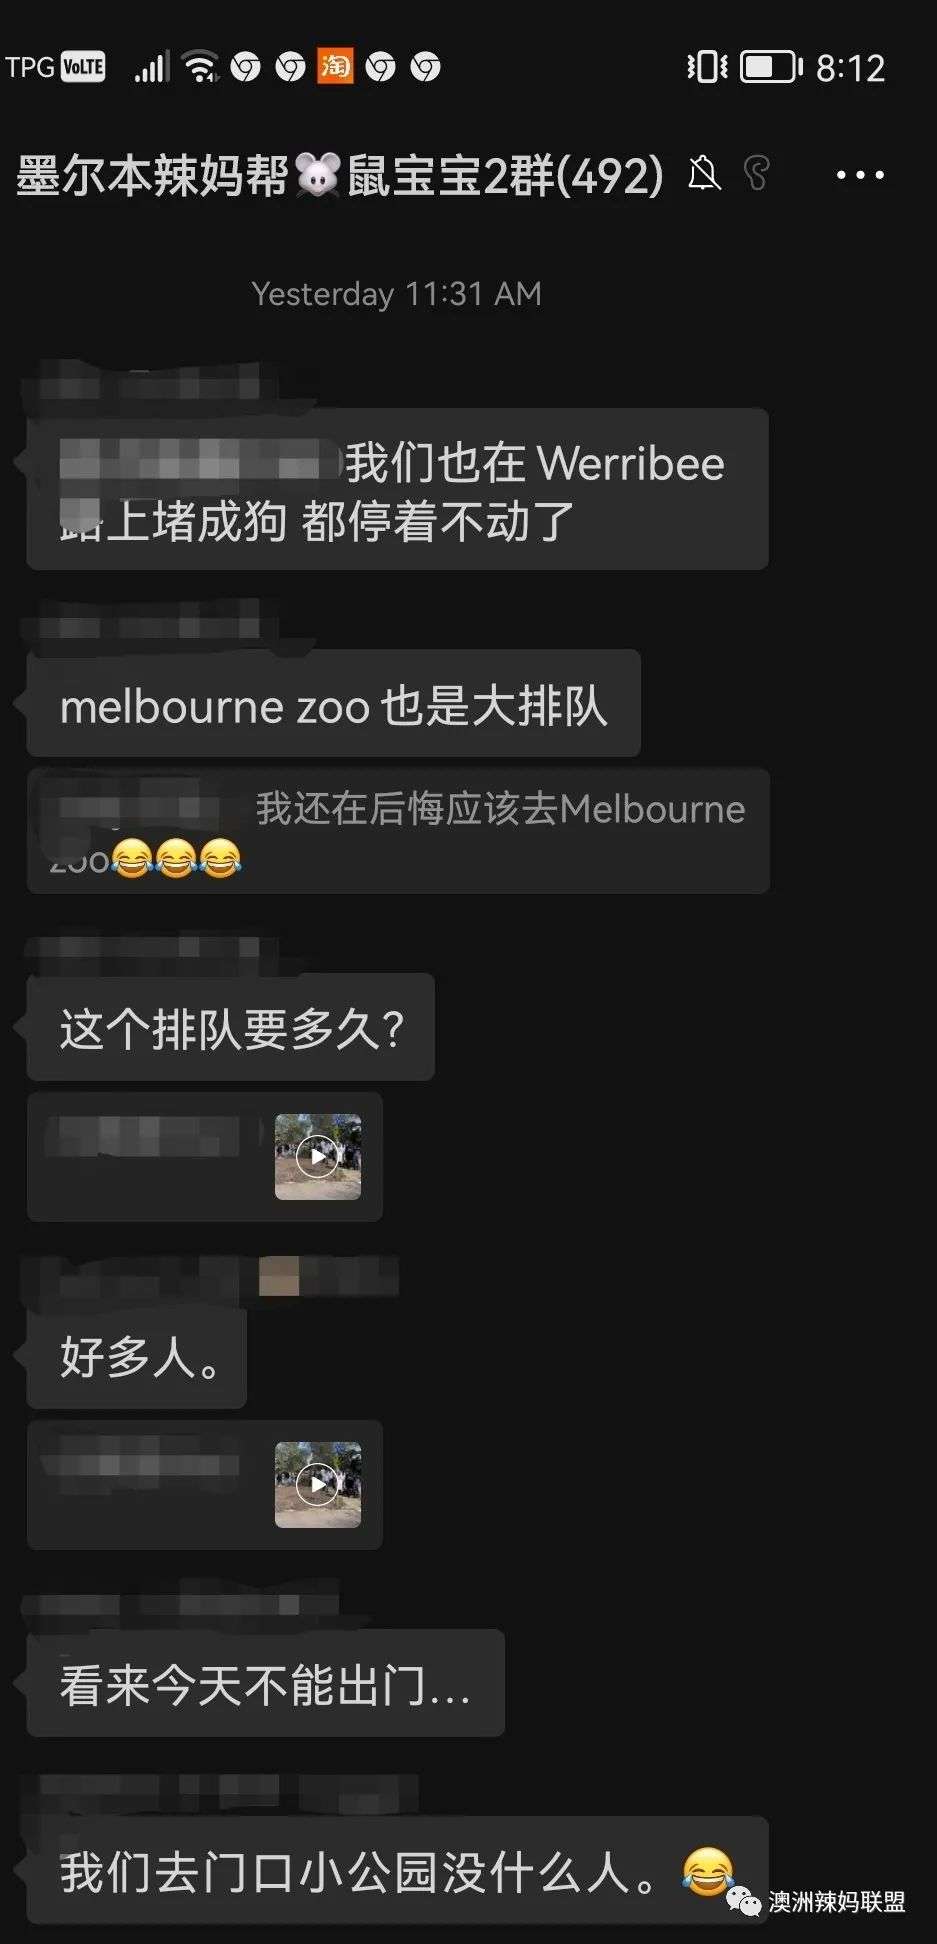
Task: Tap the battery indicator icon
Action: [x=771, y=67]
